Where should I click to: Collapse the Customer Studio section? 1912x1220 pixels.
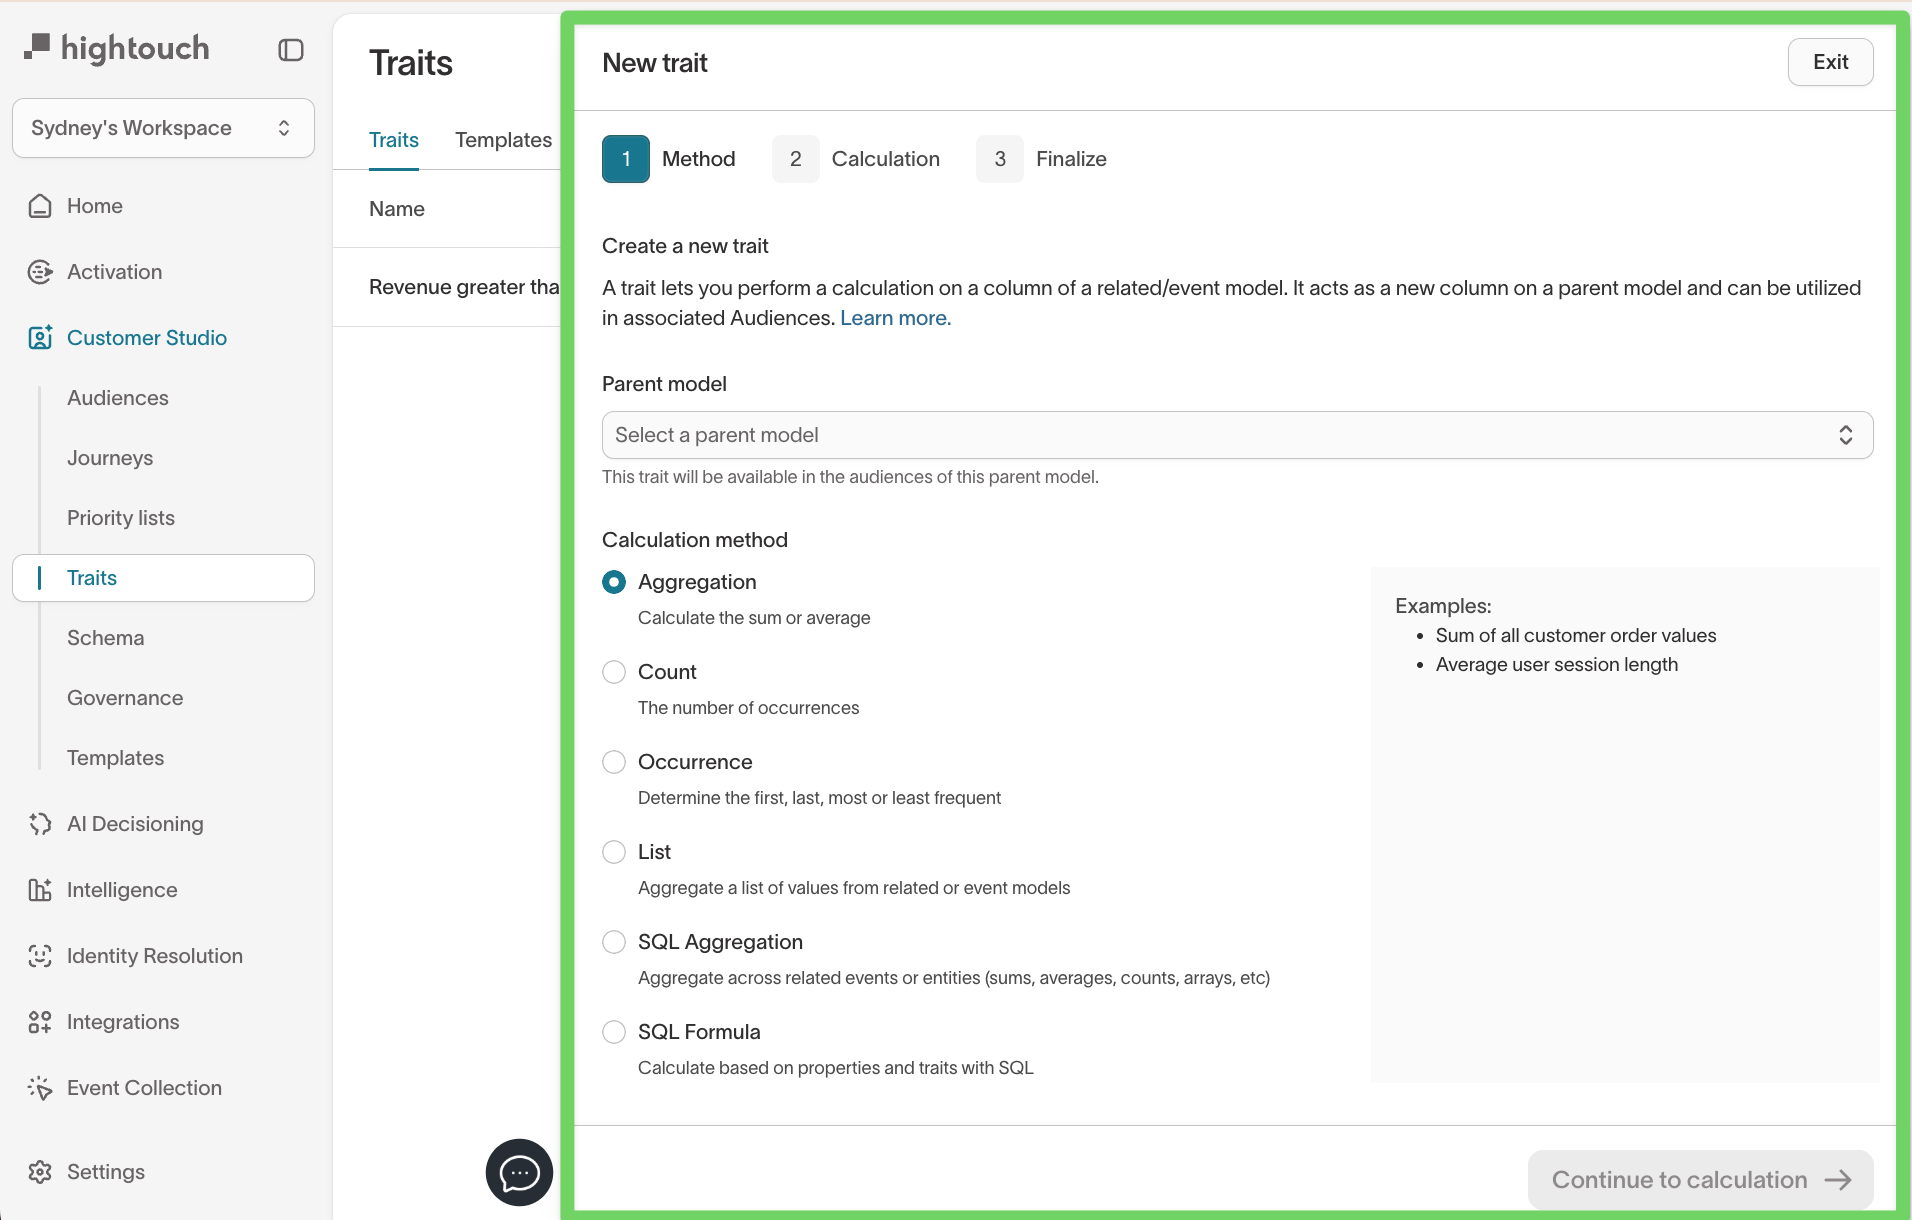point(146,338)
